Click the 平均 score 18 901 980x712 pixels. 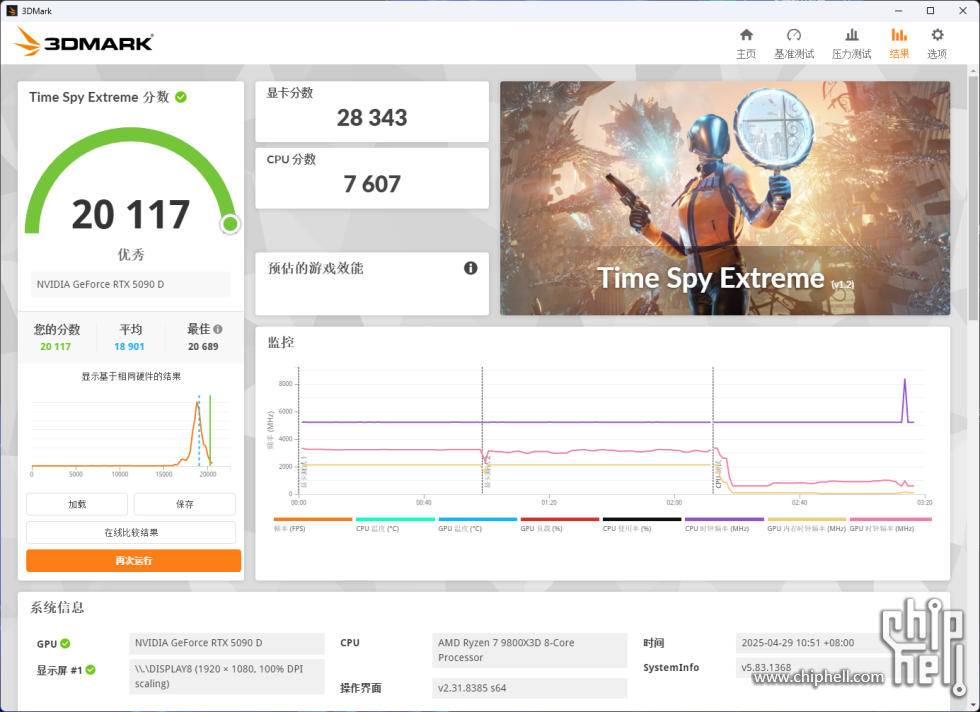[129, 346]
